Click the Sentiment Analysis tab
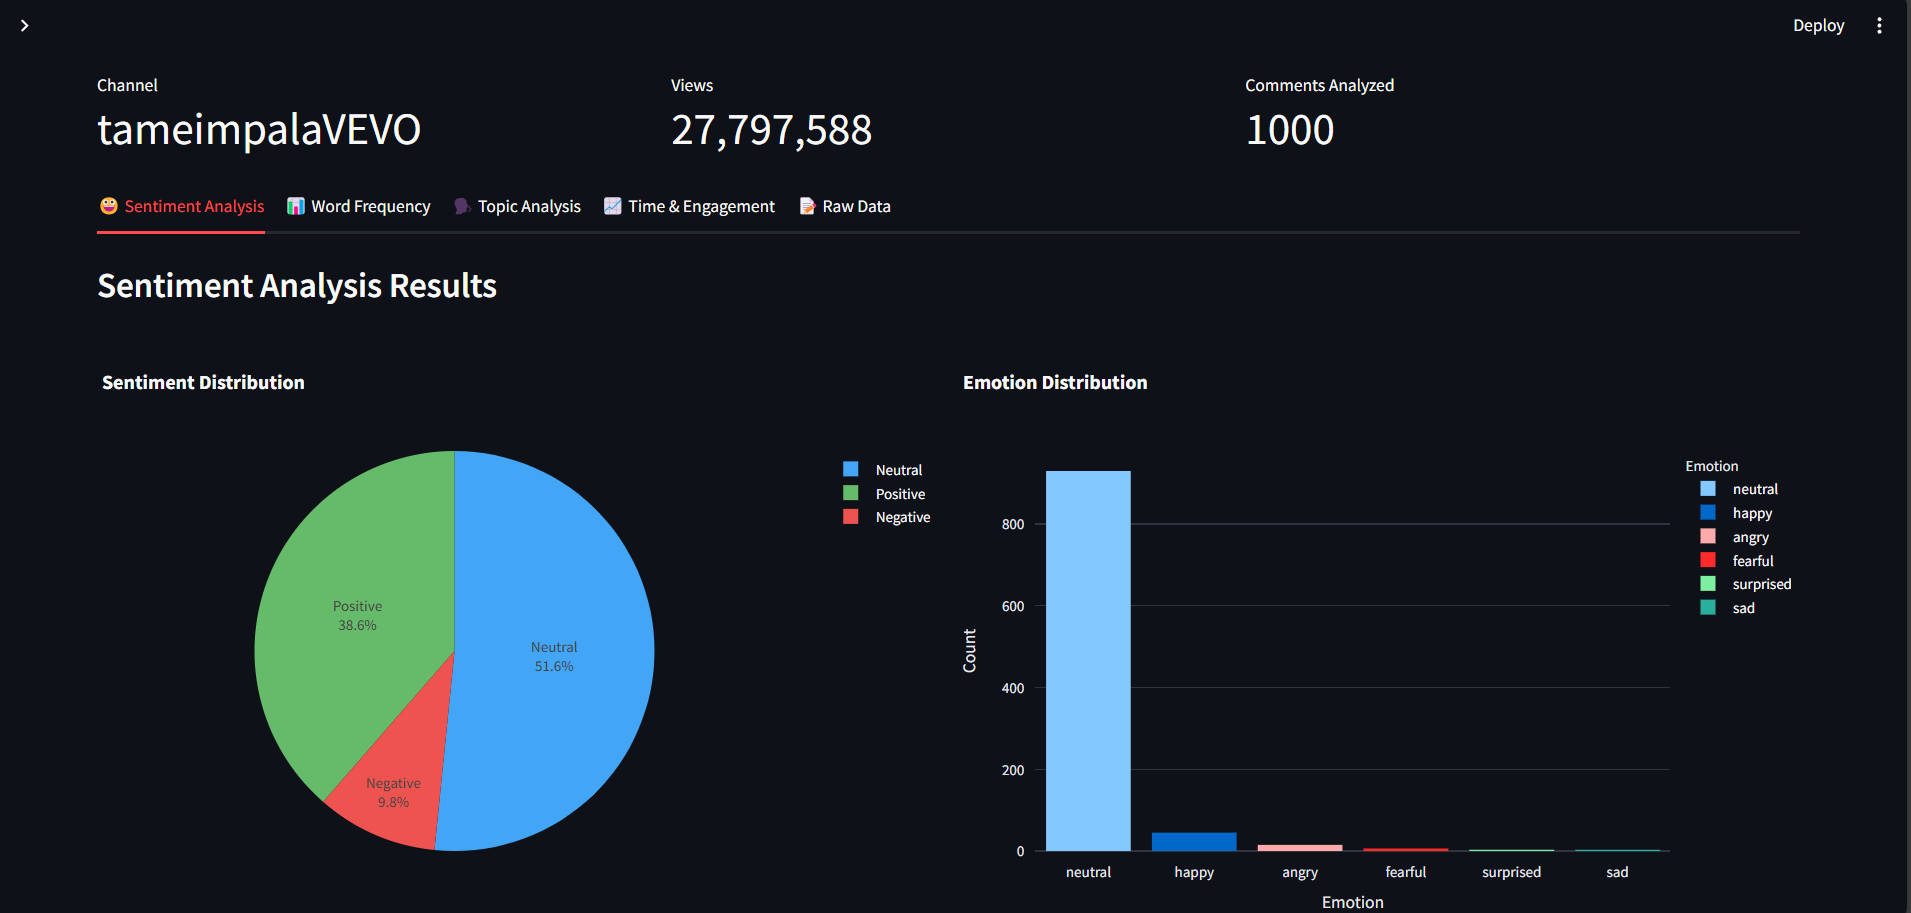 click(x=181, y=206)
